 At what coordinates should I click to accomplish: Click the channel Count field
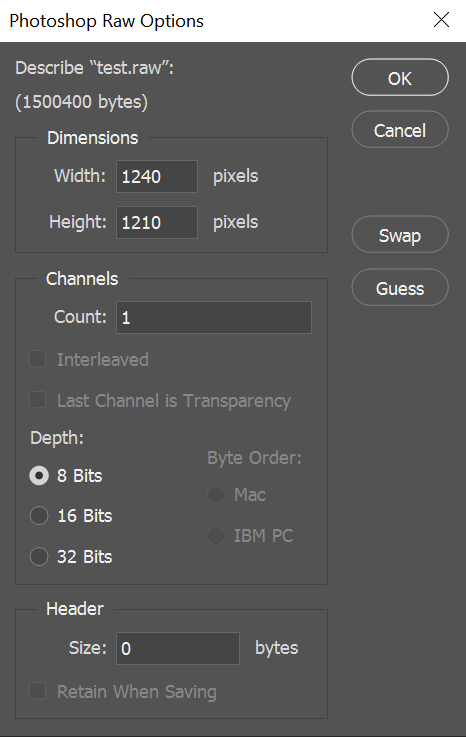tap(214, 318)
